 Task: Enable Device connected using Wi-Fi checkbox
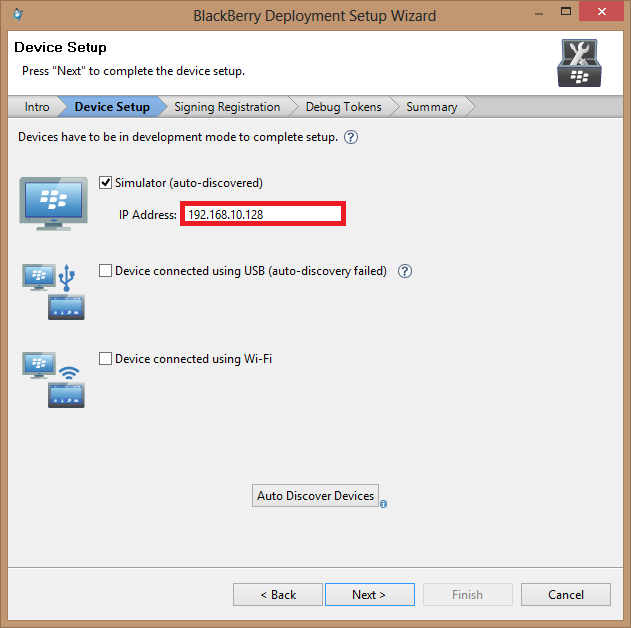point(105,358)
